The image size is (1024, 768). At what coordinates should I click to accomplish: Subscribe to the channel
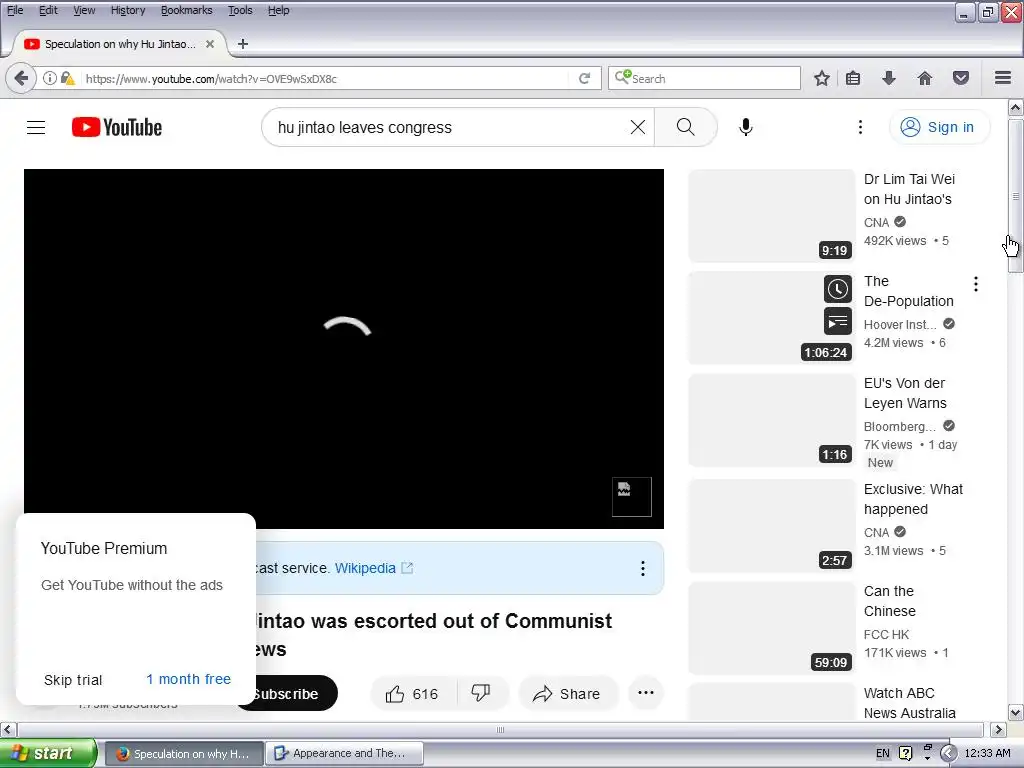click(x=295, y=694)
